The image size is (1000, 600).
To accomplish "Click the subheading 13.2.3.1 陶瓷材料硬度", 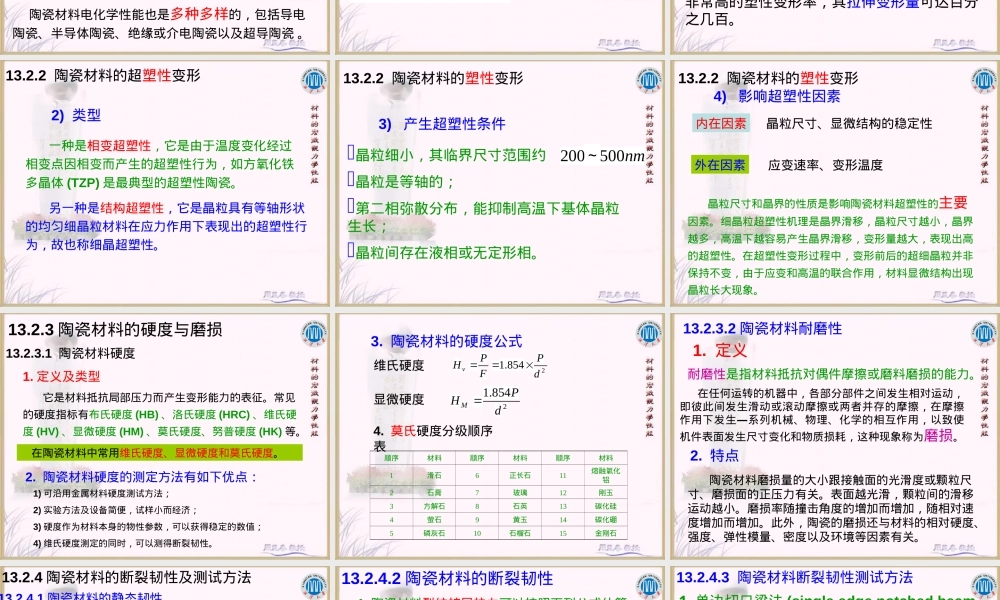I will click(x=70, y=353).
